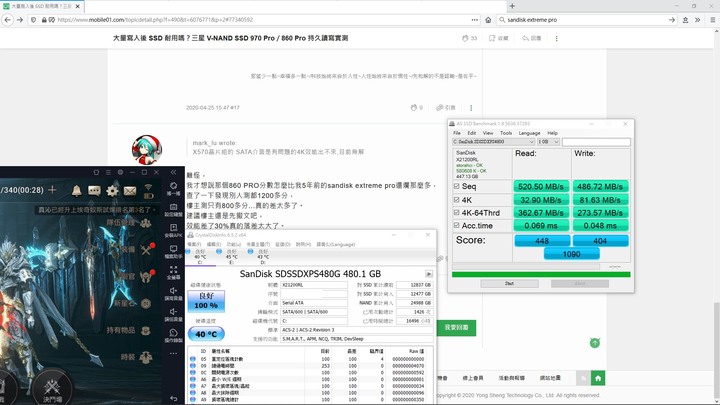Open the 持有物品 inventory icon
The image size is (720, 405).
[x=146, y=331]
